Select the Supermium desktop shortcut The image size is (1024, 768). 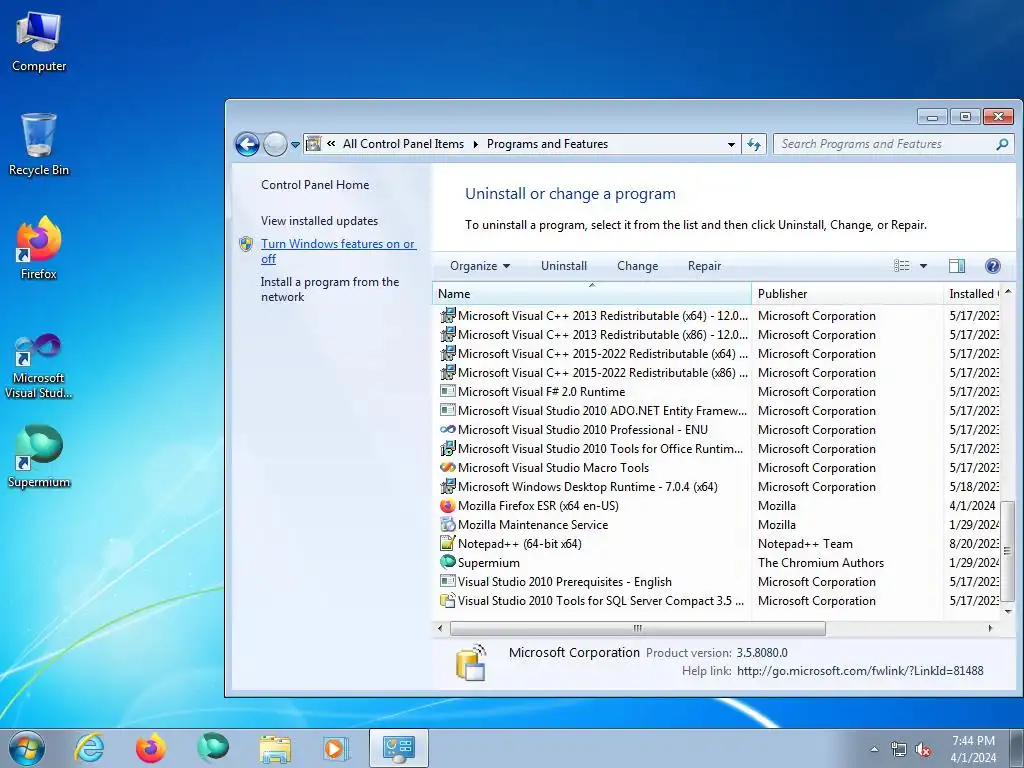tap(39, 457)
